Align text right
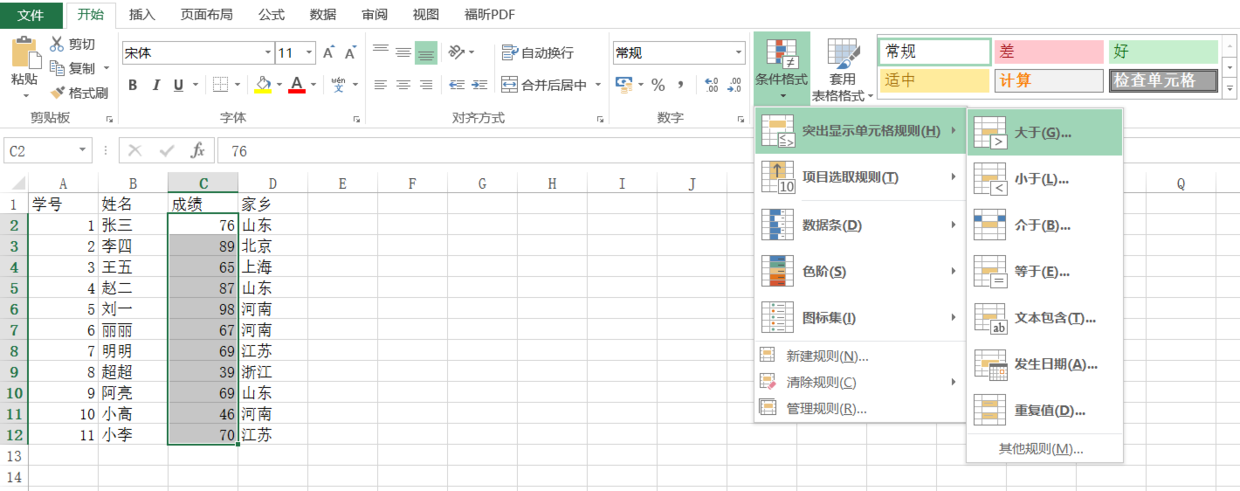Screen dimensions: 1240x491 coord(426,85)
